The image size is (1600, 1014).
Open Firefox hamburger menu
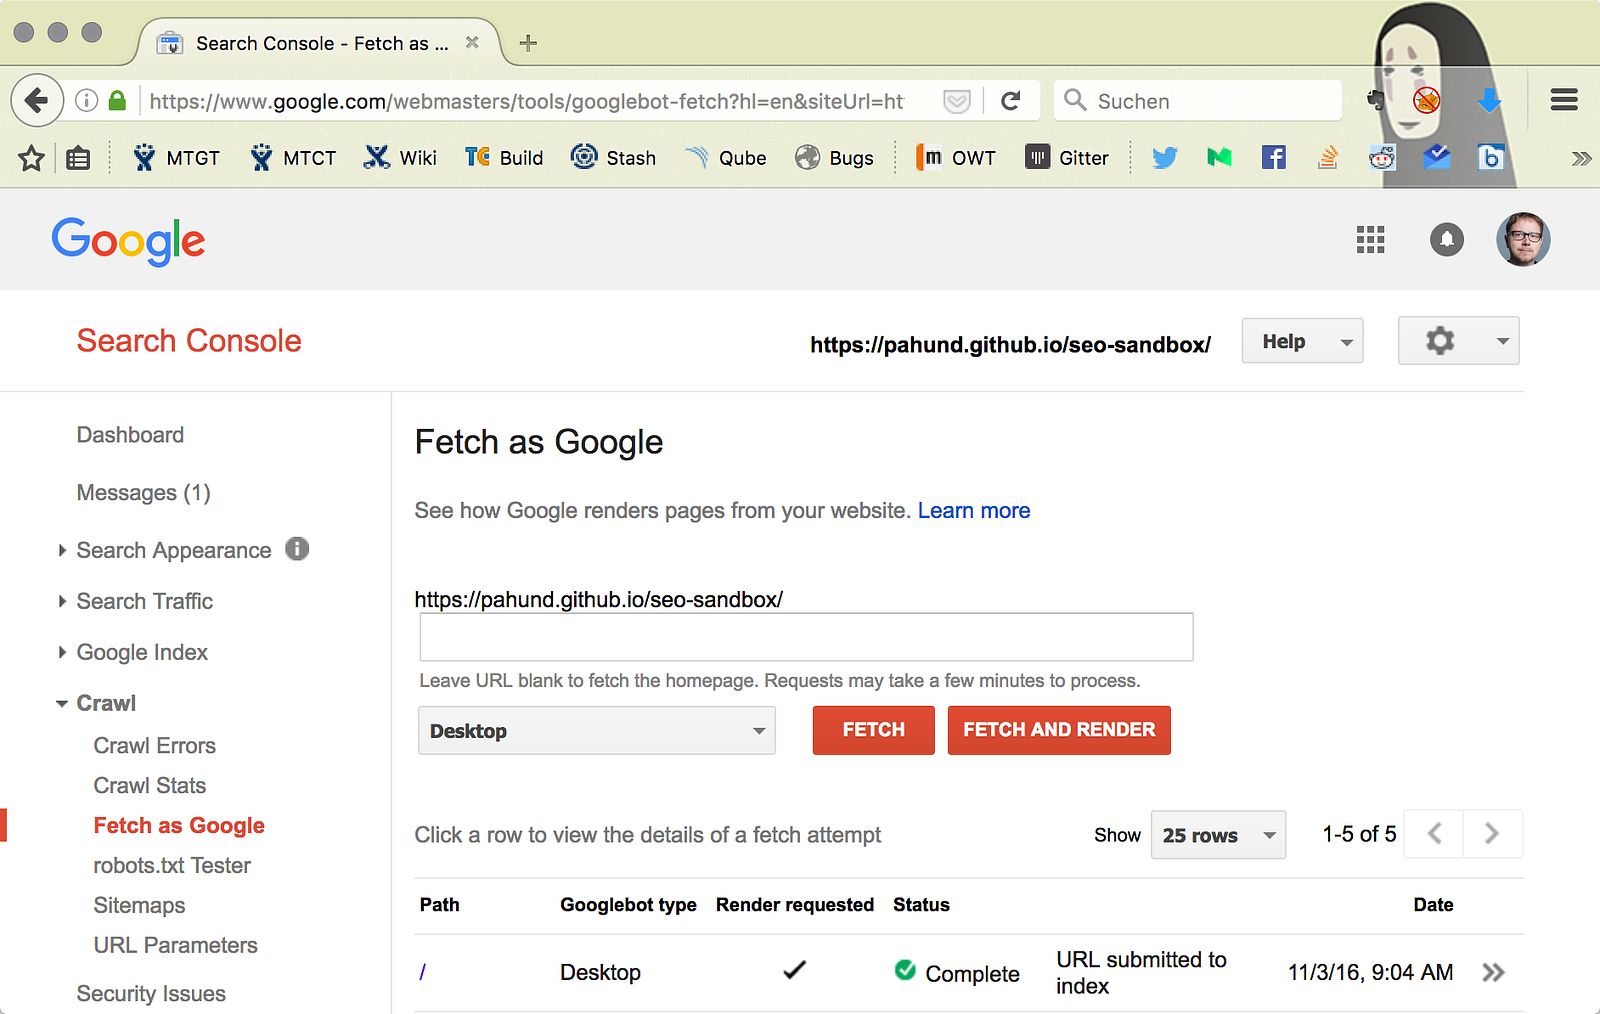[1564, 100]
